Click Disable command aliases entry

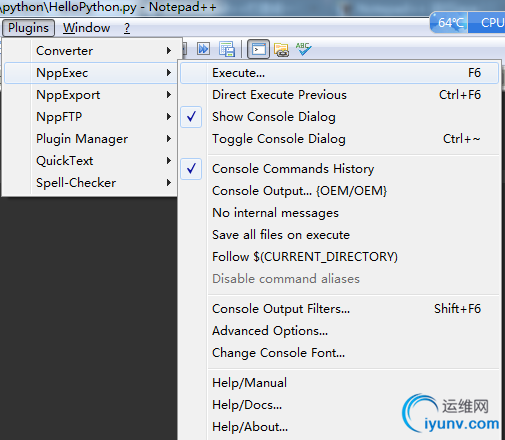pos(339,279)
